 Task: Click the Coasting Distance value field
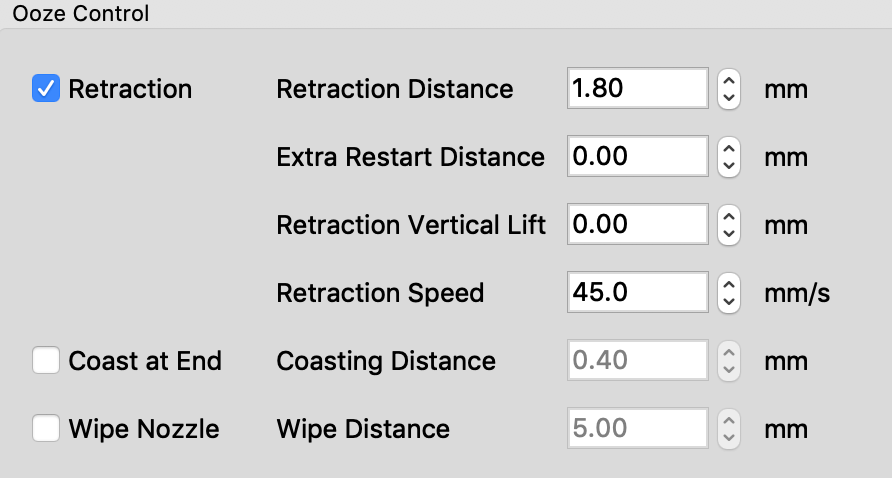638,360
